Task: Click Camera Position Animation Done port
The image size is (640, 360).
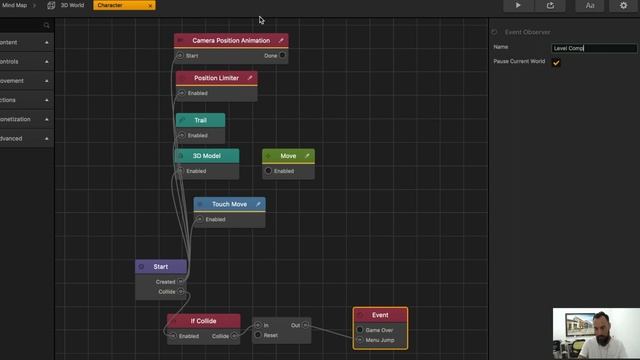Action: pyautogui.click(x=282, y=55)
